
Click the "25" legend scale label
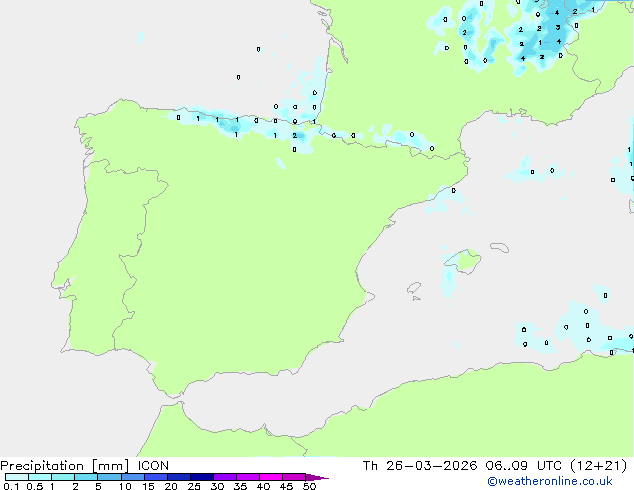point(194,486)
